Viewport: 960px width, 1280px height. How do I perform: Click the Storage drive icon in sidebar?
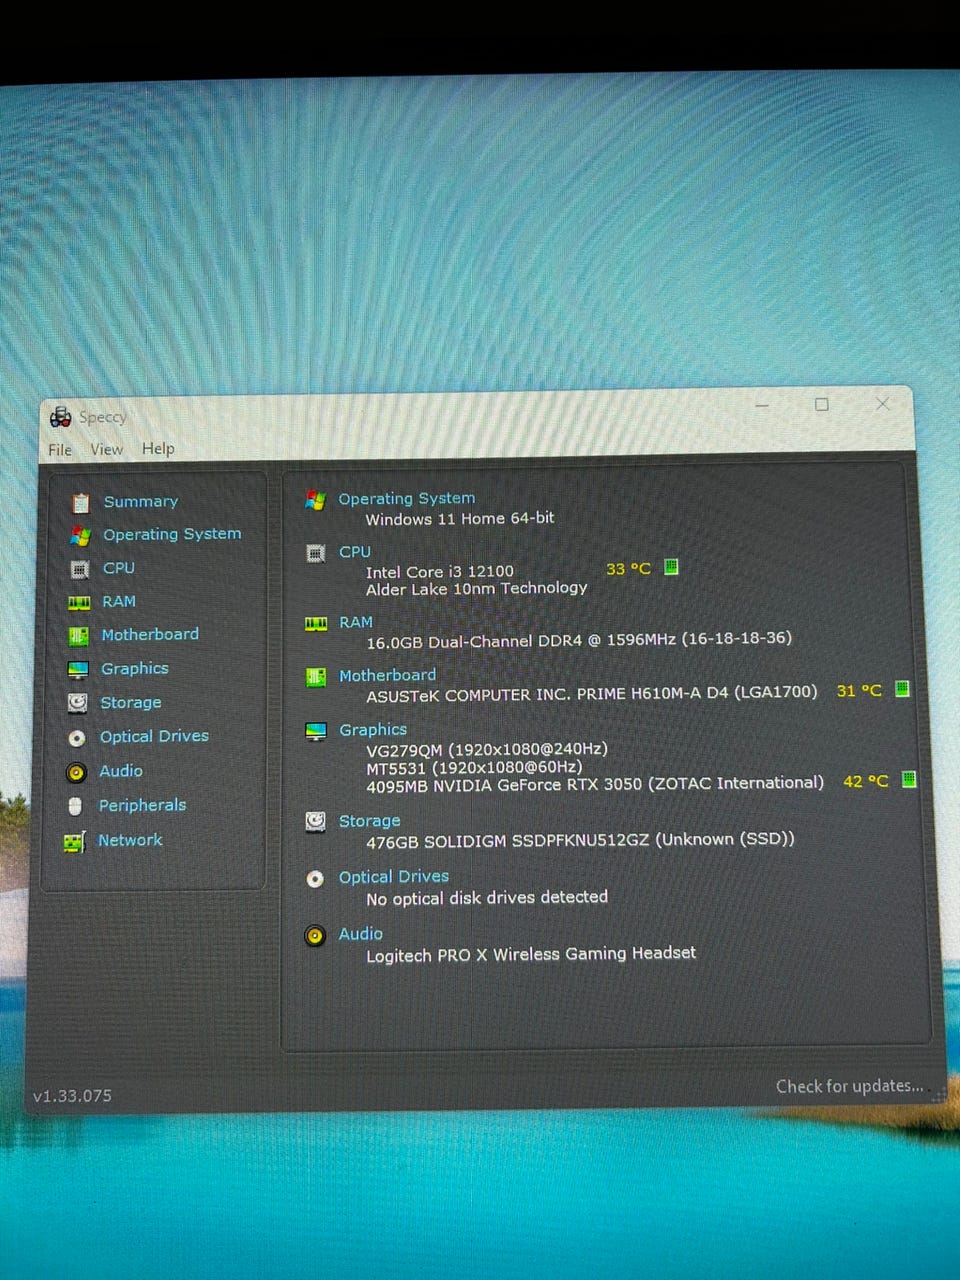77,703
